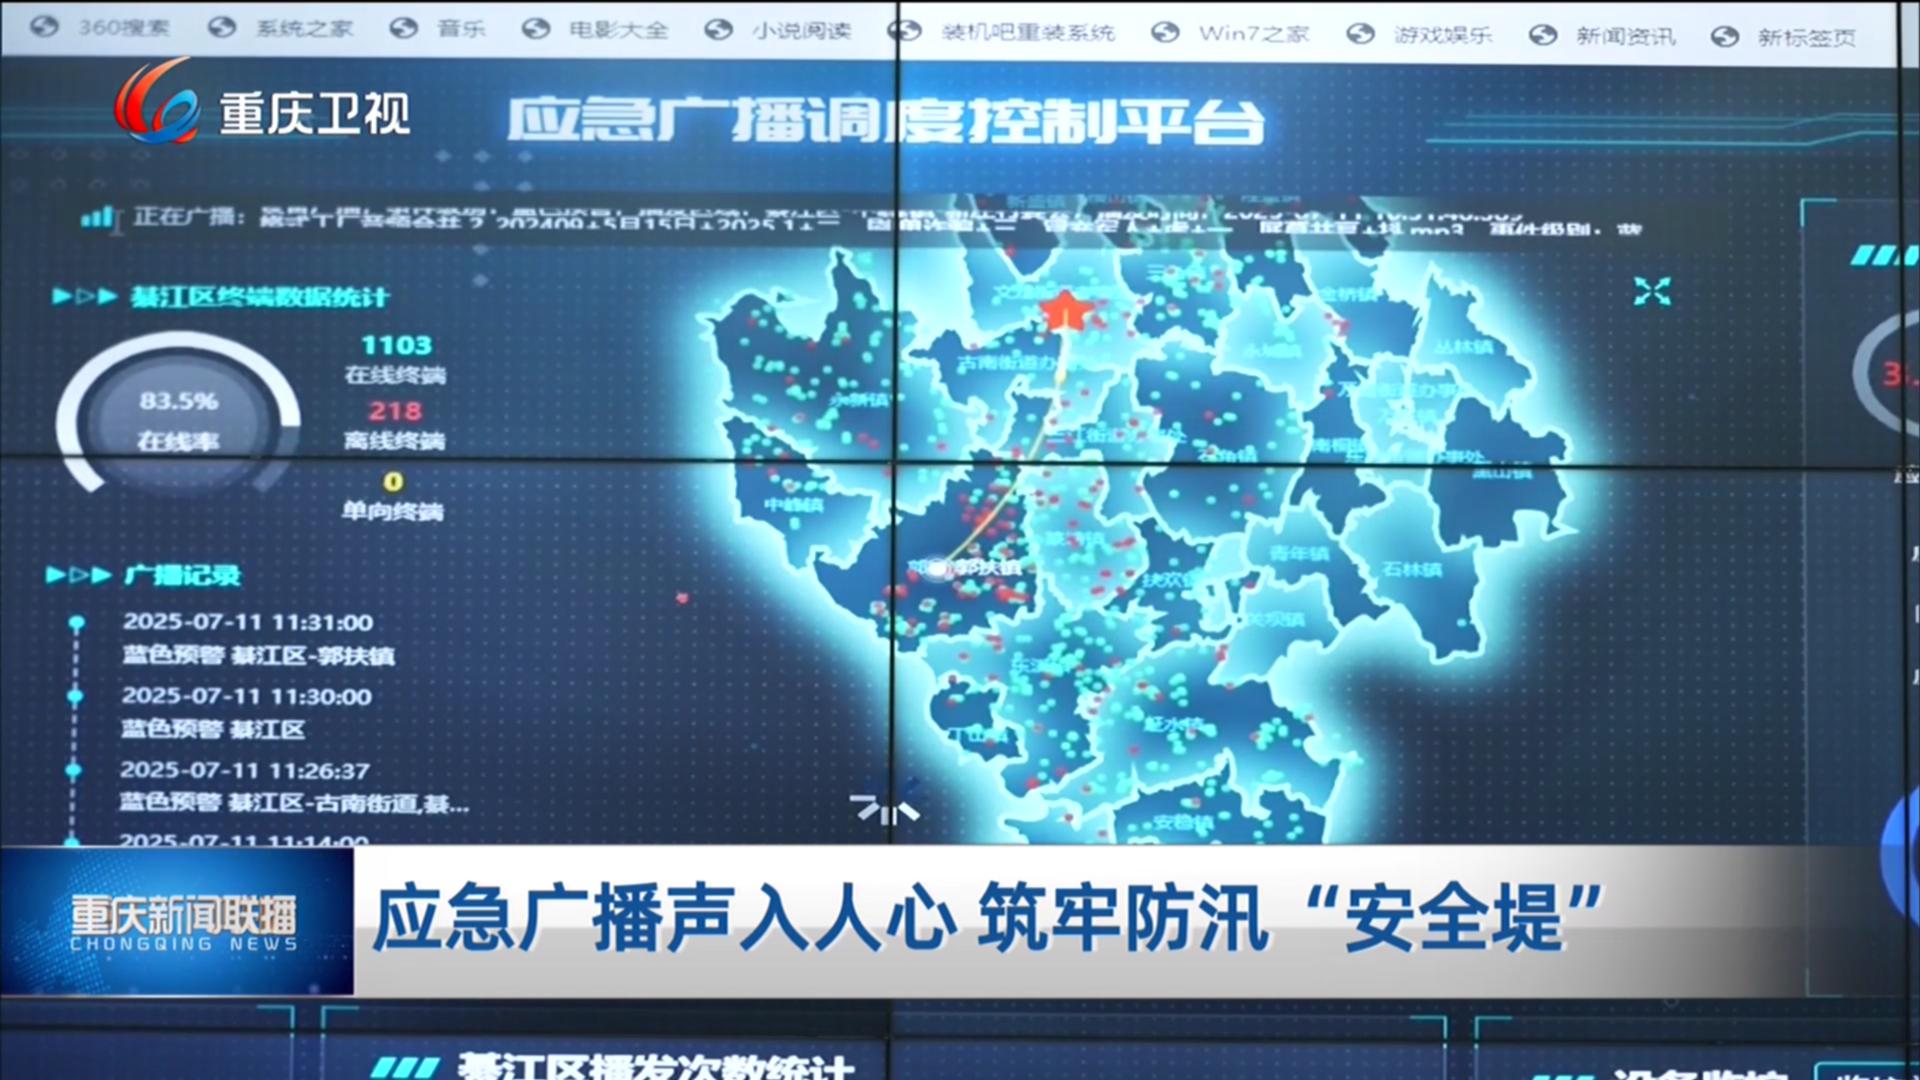Click the signal bars icon beside 正在广播
The image size is (1920, 1080).
(x=97, y=216)
